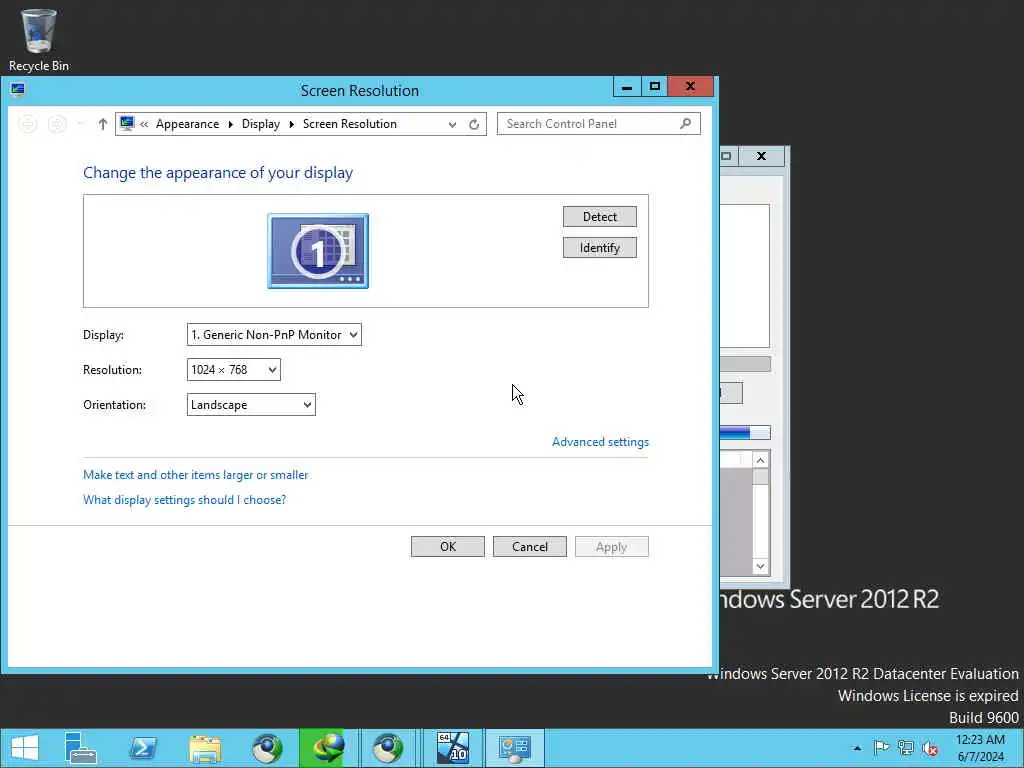Maximize the Screen Resolution window
Viewport: 1024px width, 768px height.
click(655, 87)
